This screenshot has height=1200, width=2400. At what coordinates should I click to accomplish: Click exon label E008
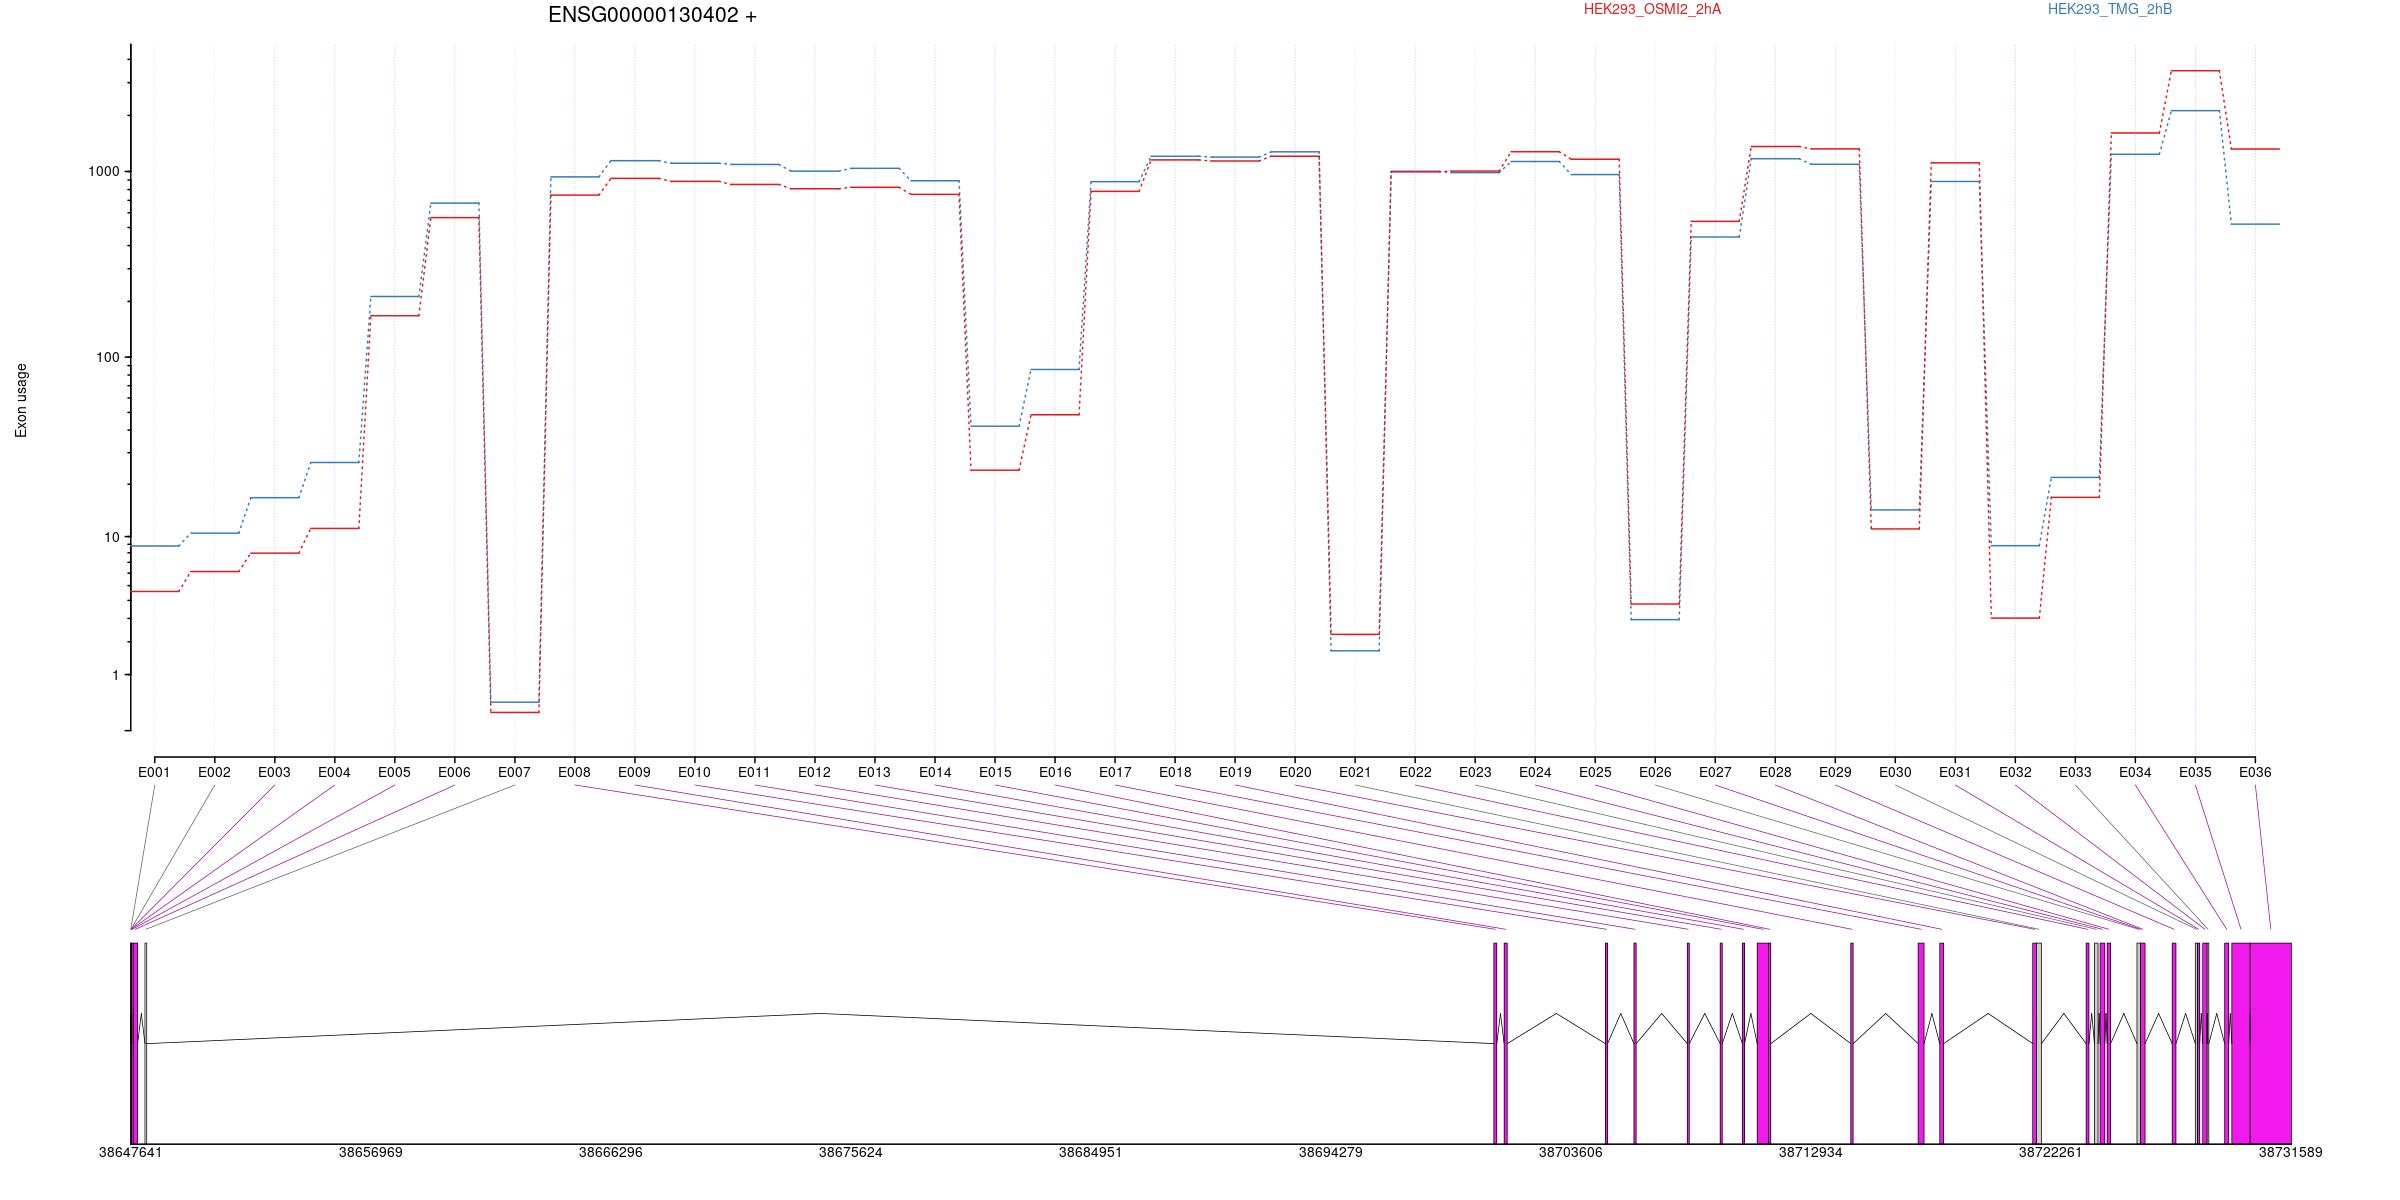[574, 772]
